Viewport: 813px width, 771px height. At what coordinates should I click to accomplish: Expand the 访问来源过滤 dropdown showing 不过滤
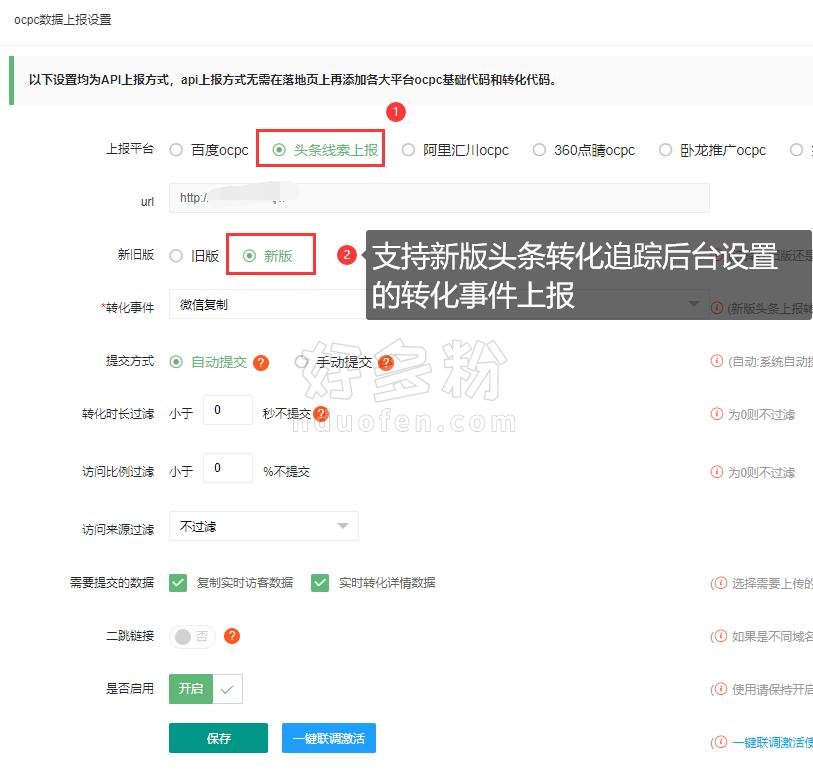[264, 526]
